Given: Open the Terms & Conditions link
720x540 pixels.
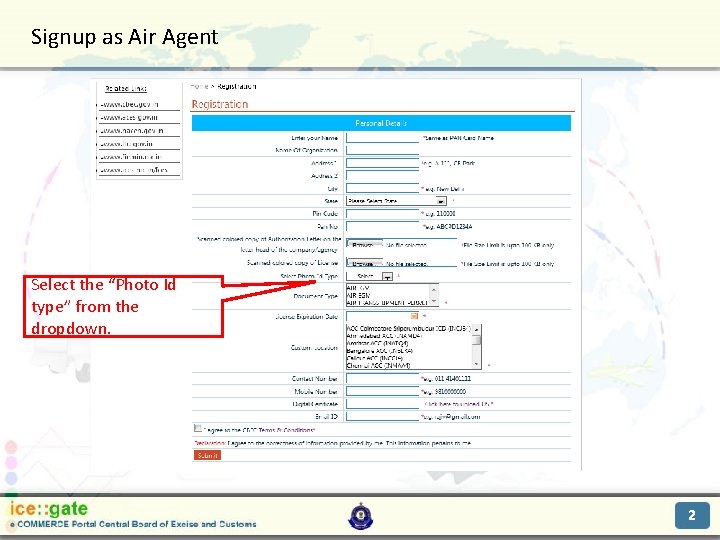Looking at the screenshot, I should 287,430.
